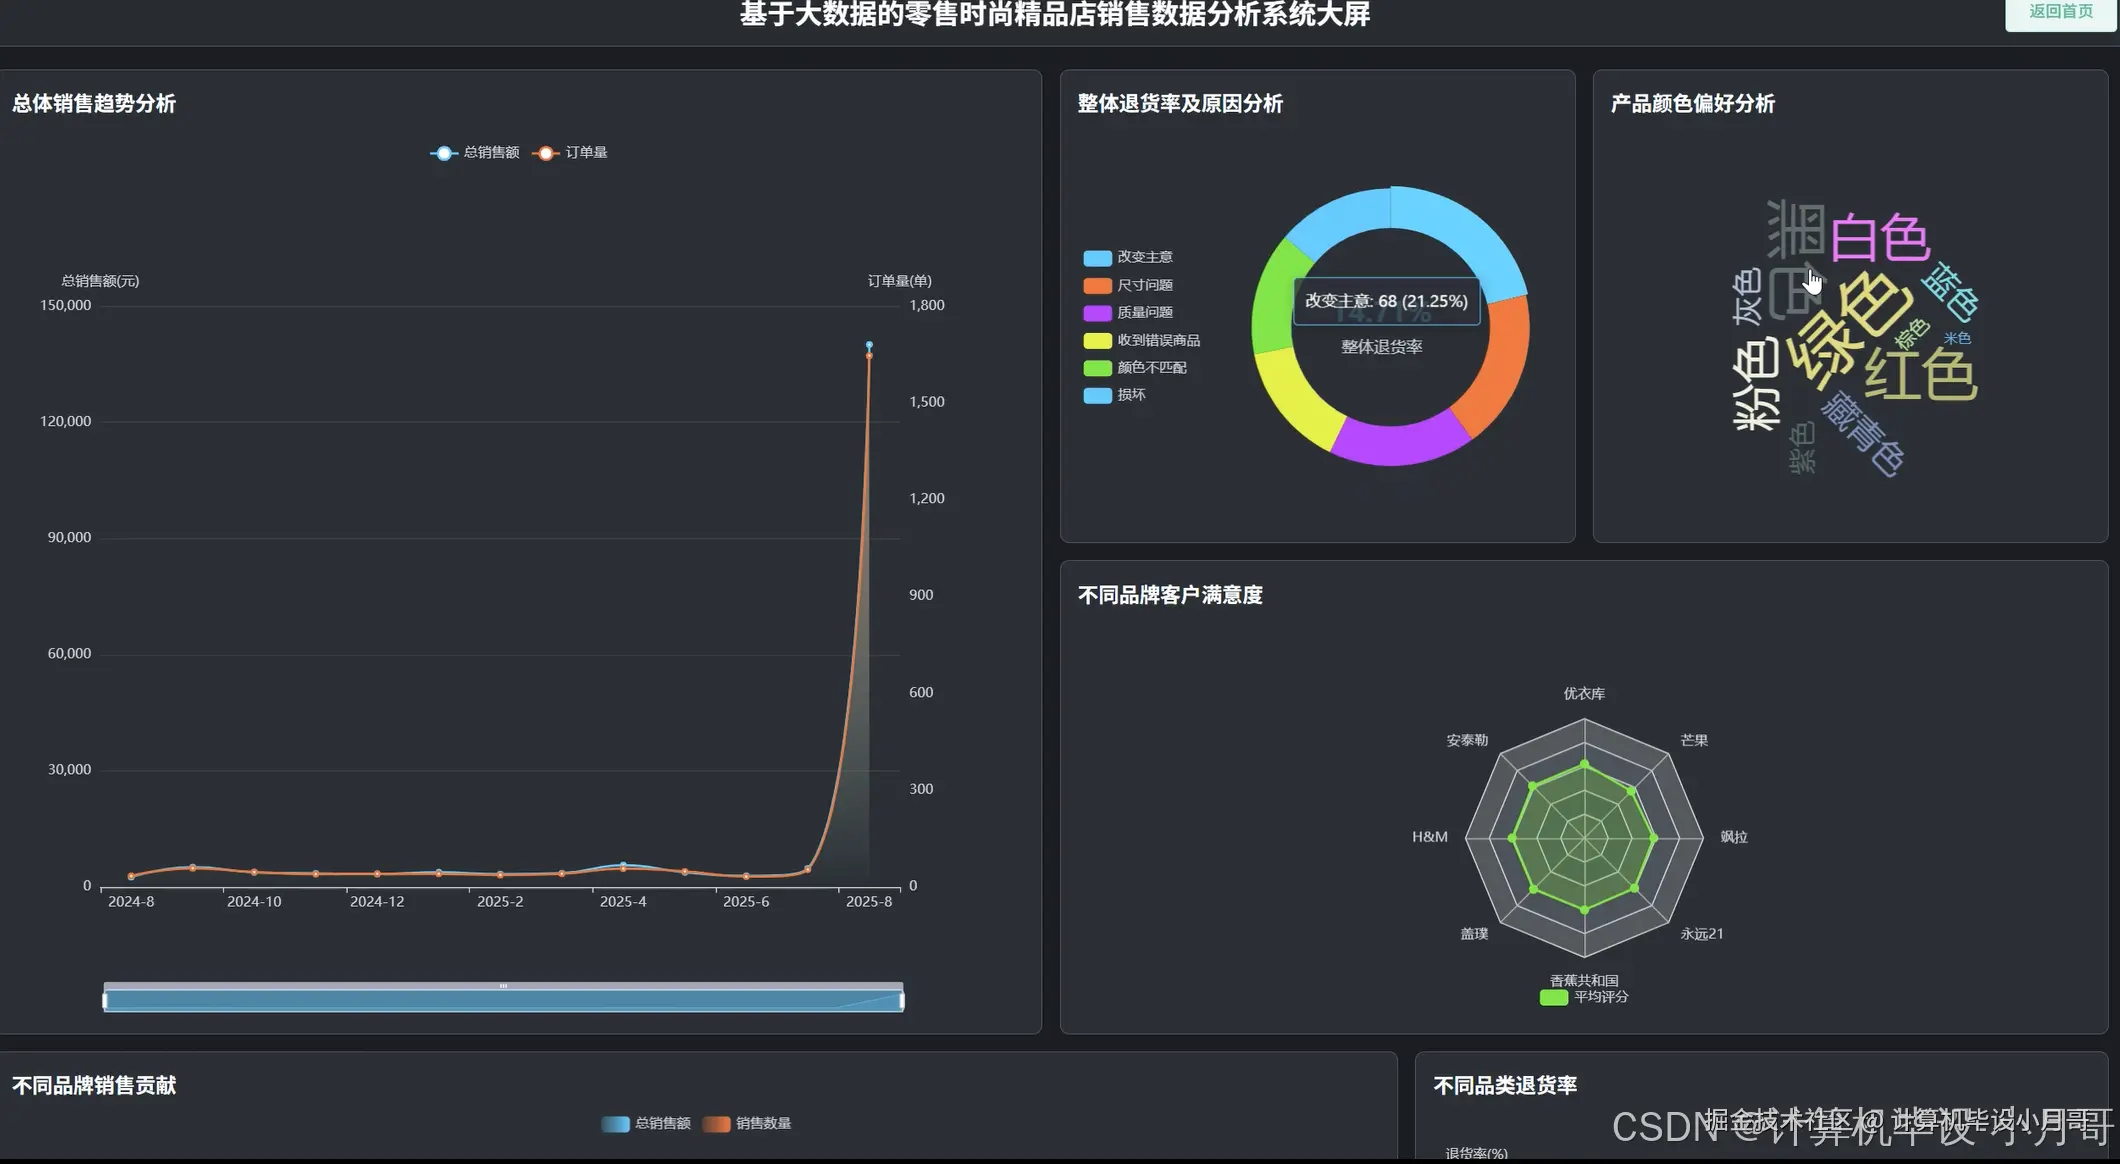The image size is (2120, 1164).
Task: Toggle 尺寸问题 orange legend swatch
Action: (x=1097, y=286)
